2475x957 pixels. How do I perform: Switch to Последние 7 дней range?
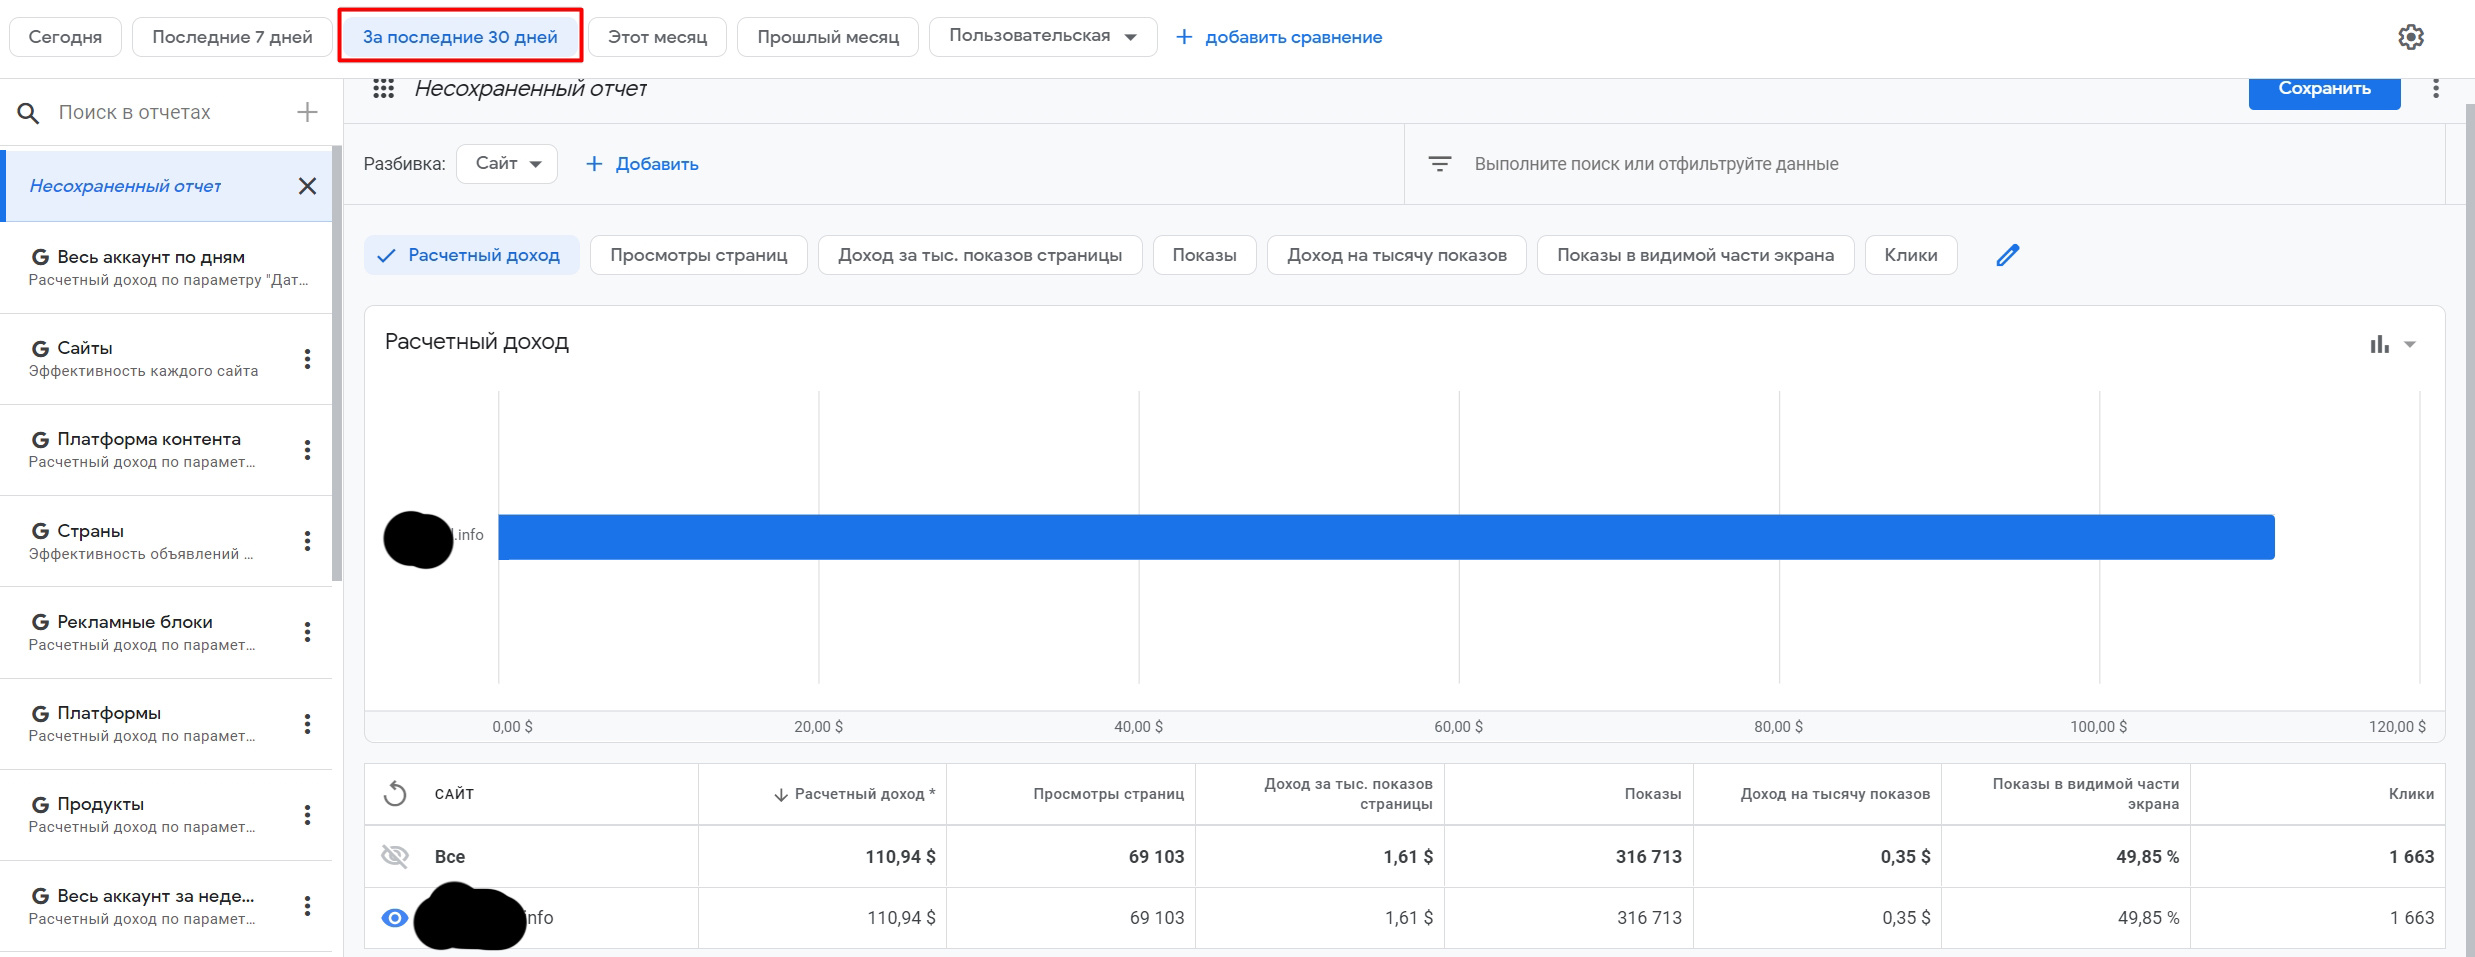pos(232,37)
